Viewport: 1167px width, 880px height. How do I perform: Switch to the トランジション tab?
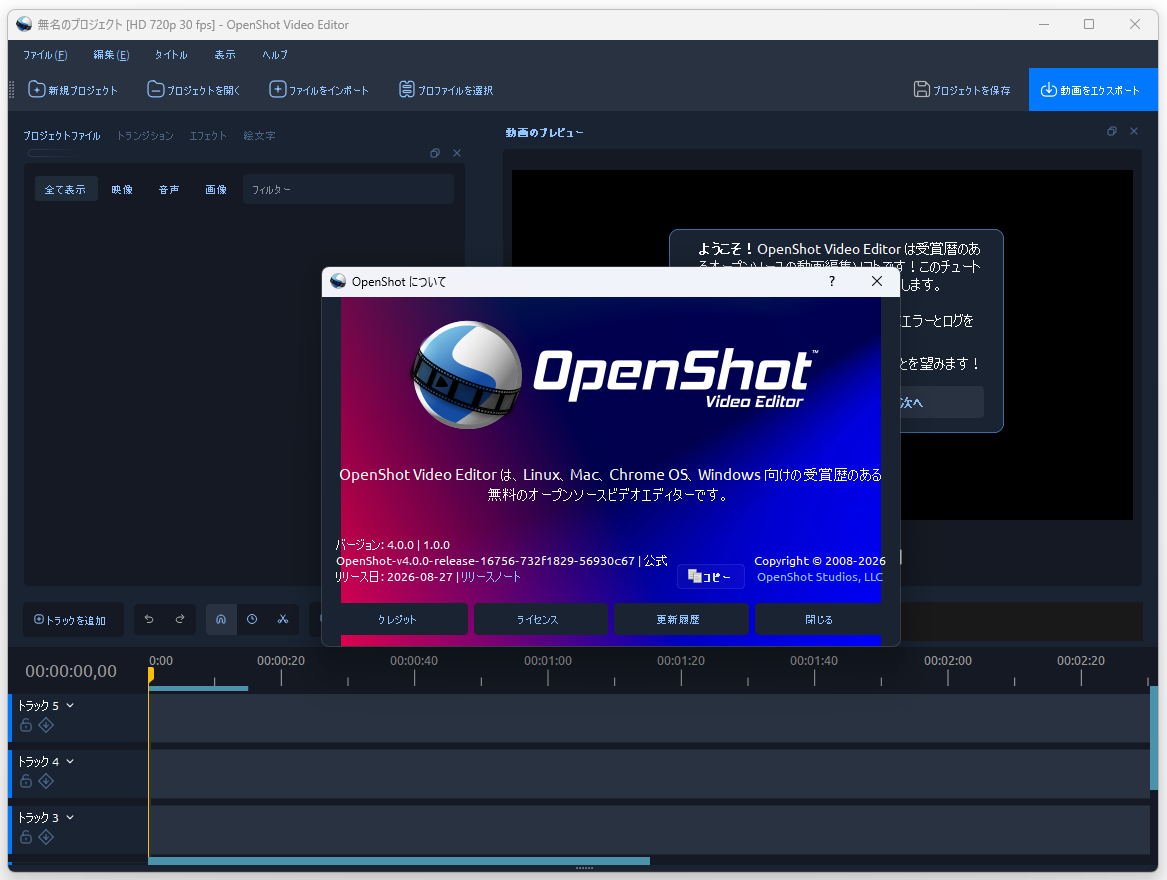tap(145, 135)
